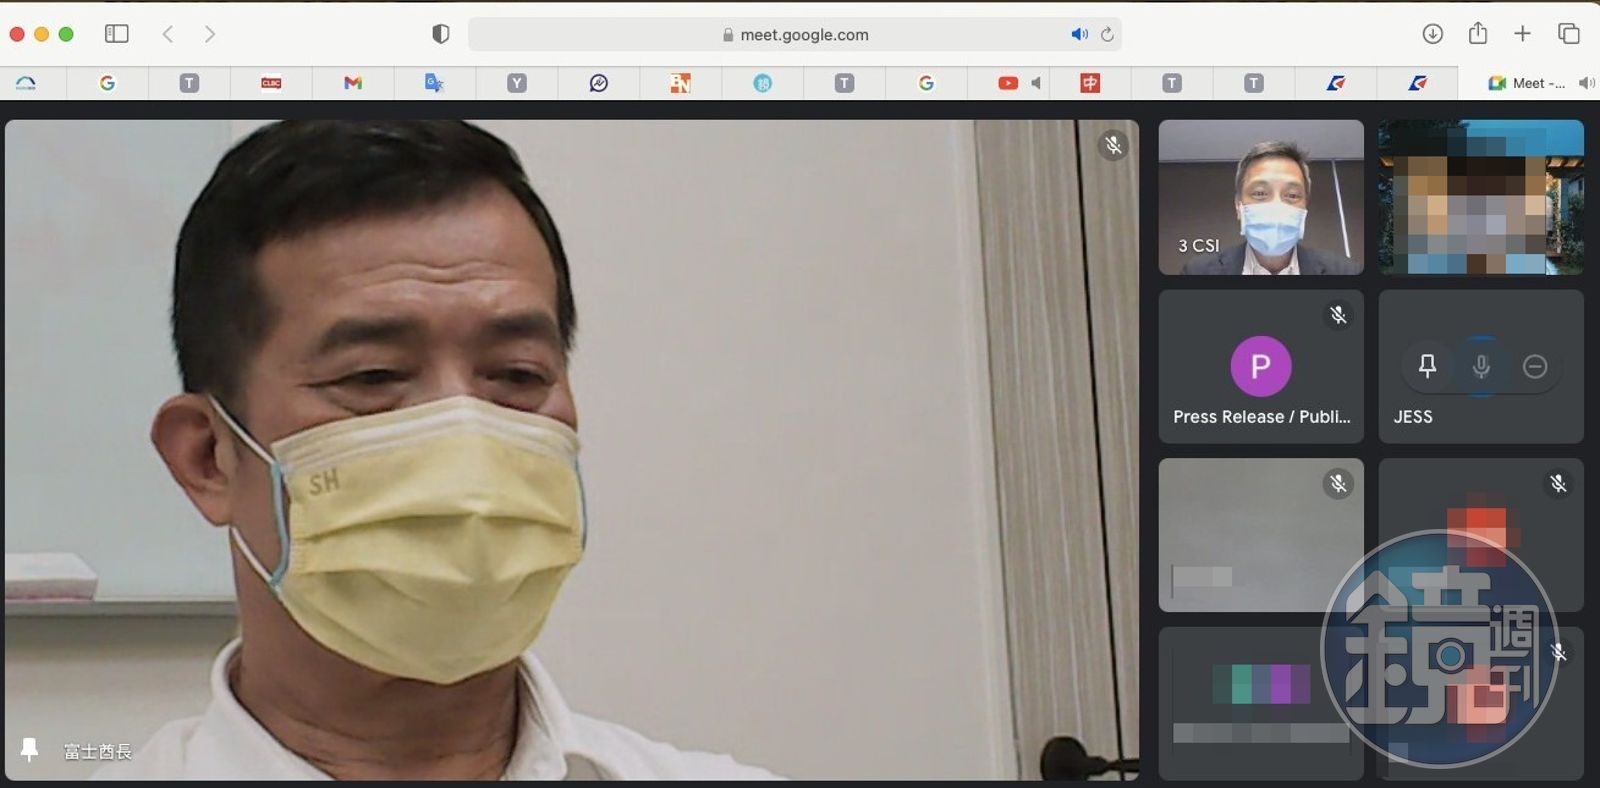The width and height of the screenshot is (1600, 788).
Task: Mute the YouTube tab's audio
Action: pyautogui.click(x=1036, y=83)
